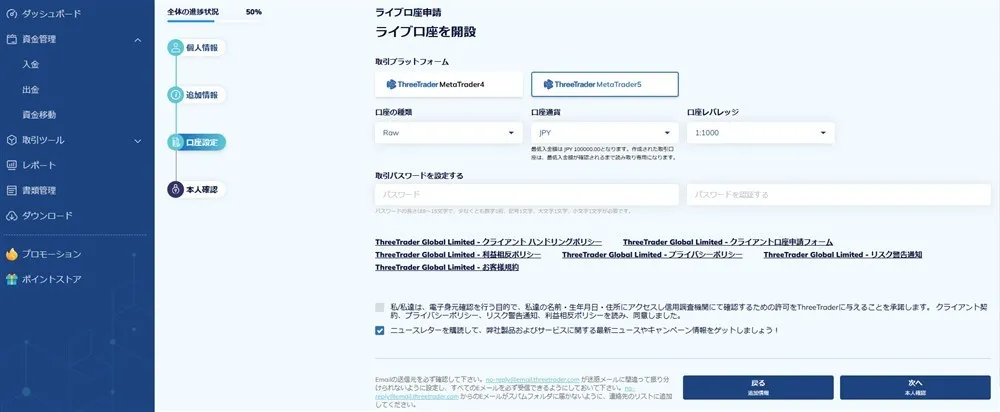Open 資金移動 in the sidebar

(x=39, y=115)
